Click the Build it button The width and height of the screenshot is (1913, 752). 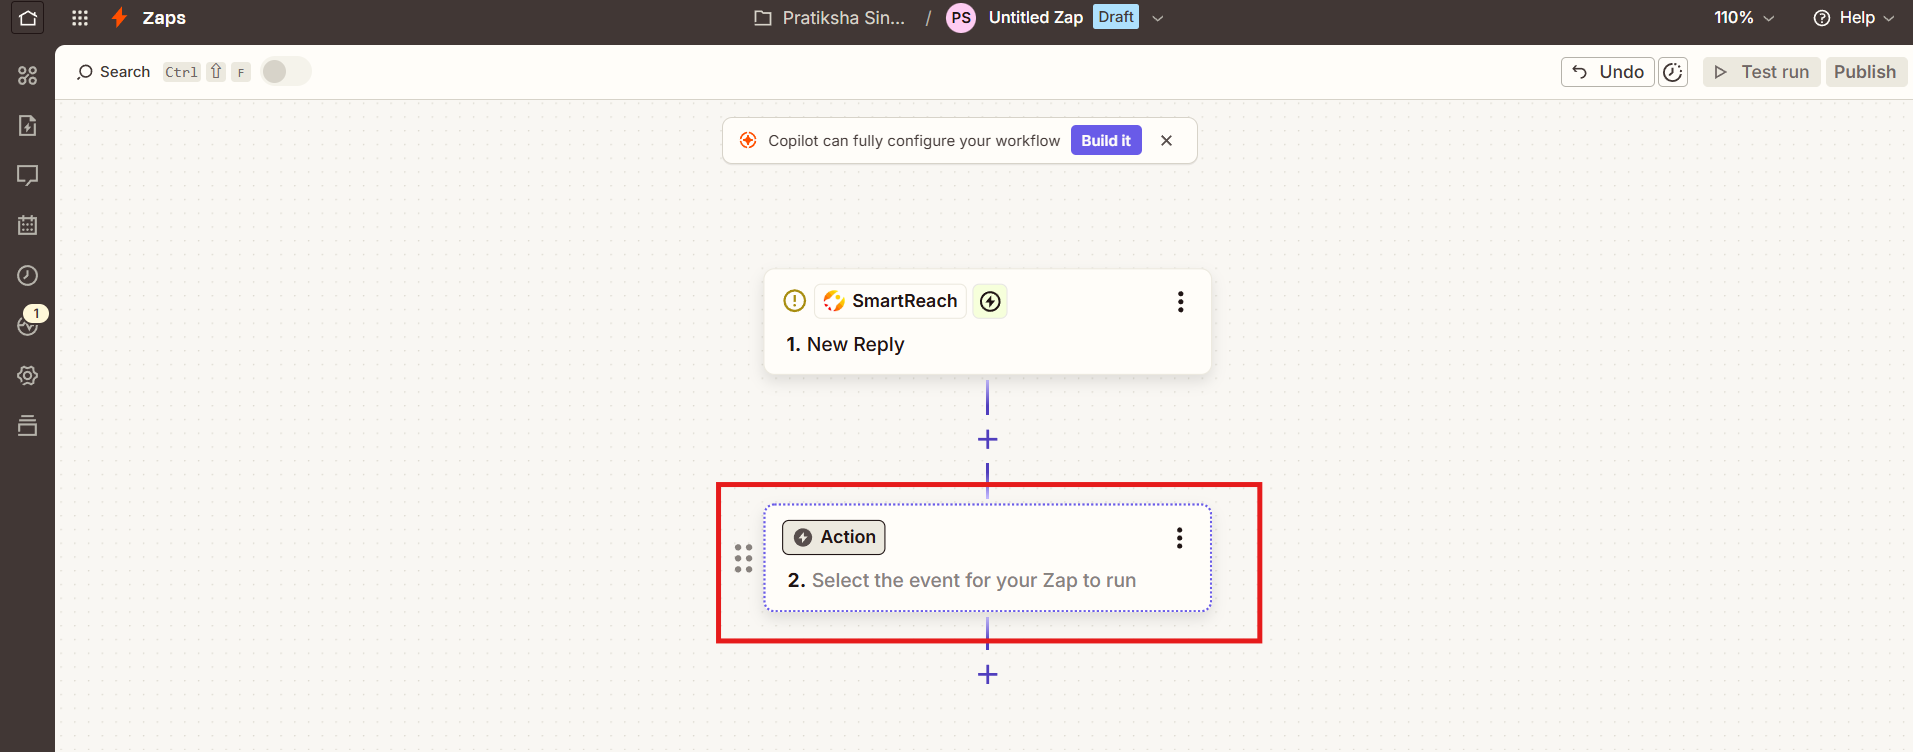(x=1106, y=141)
